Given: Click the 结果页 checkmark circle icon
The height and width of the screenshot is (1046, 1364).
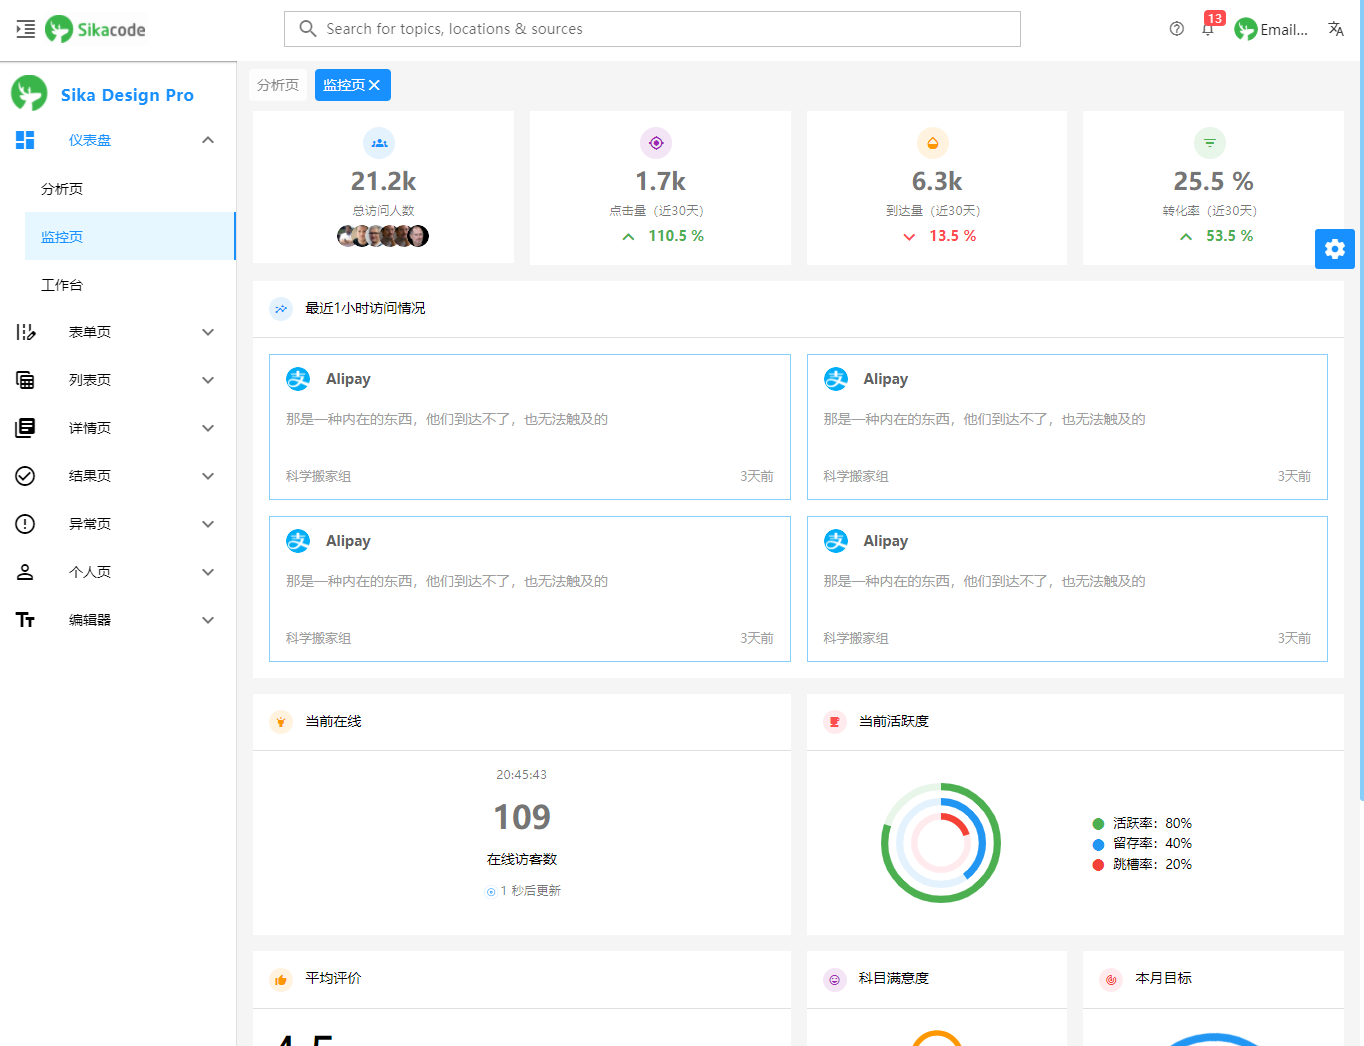Looking at the screenshot, I should tap(26, 476).
